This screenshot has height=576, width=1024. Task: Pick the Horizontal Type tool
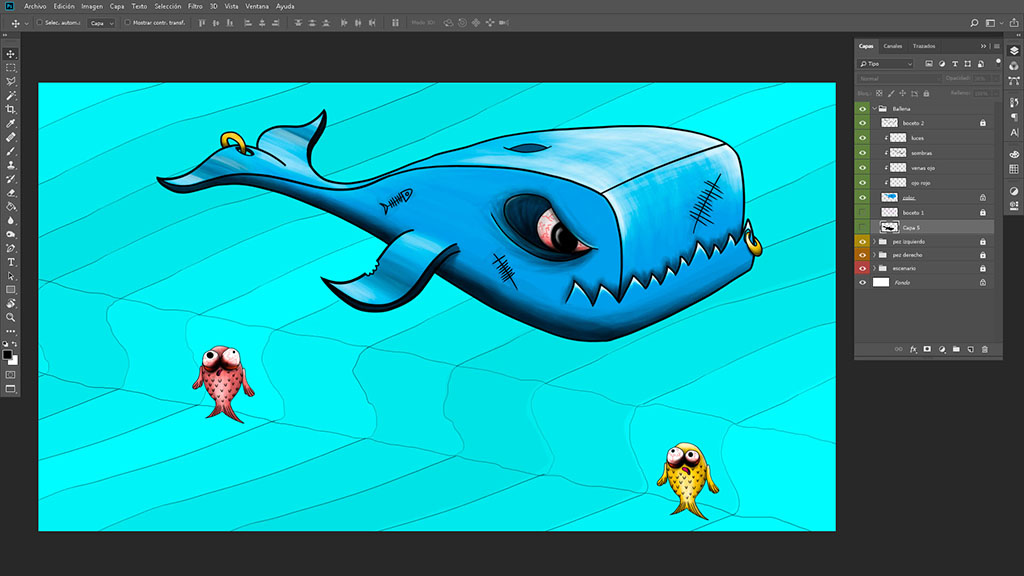point(11,262)
